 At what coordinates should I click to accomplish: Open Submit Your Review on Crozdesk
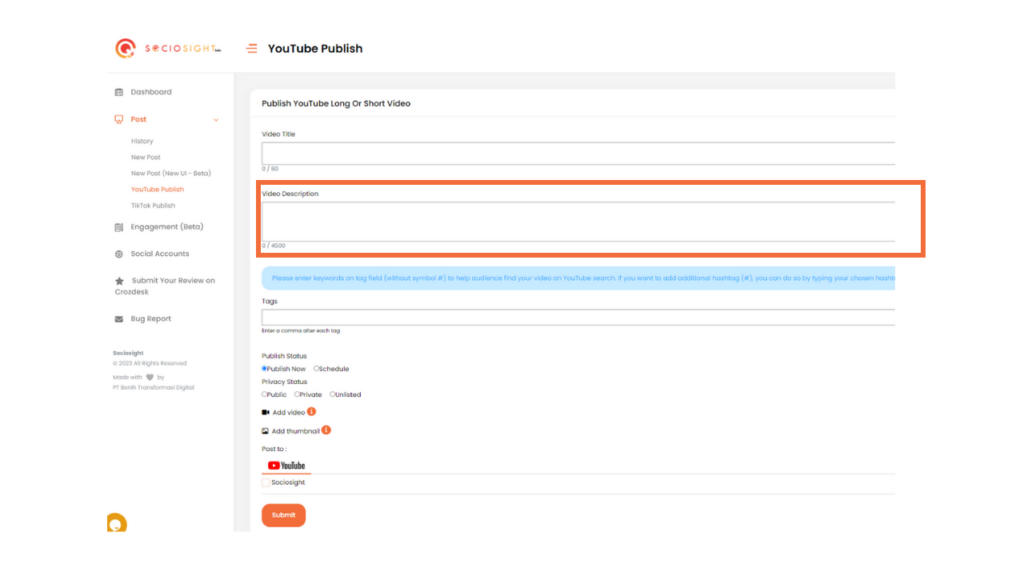[165, 286]
